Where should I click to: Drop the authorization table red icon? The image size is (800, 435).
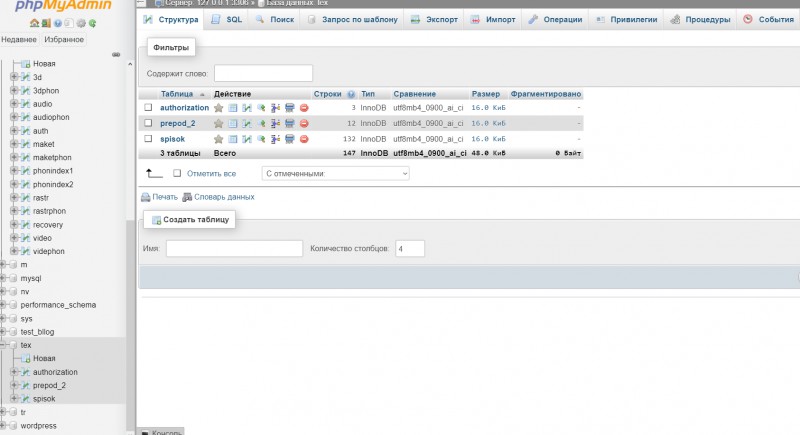pos(304,108)
